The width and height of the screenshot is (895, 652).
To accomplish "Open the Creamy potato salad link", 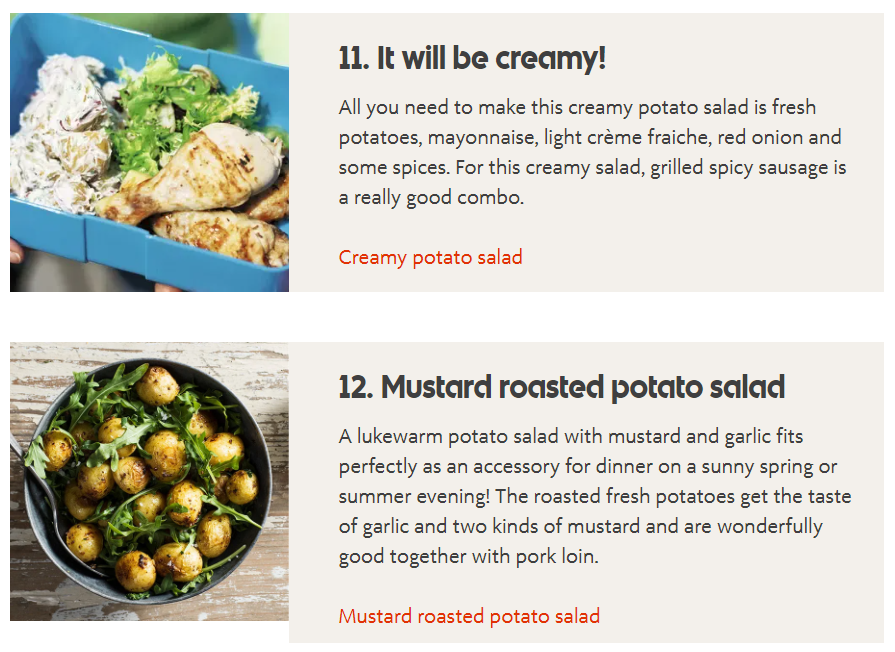I will pos(430,257).
